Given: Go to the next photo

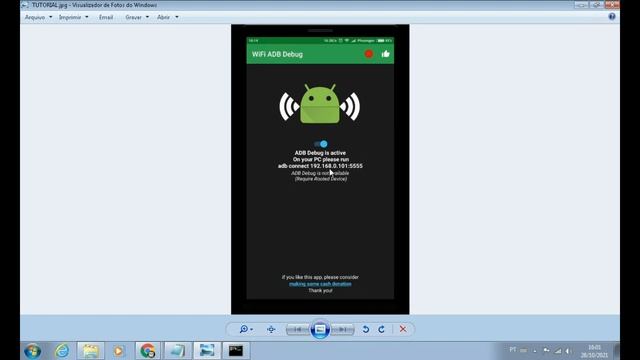Looking at the screenshot, I should point(342,329).
